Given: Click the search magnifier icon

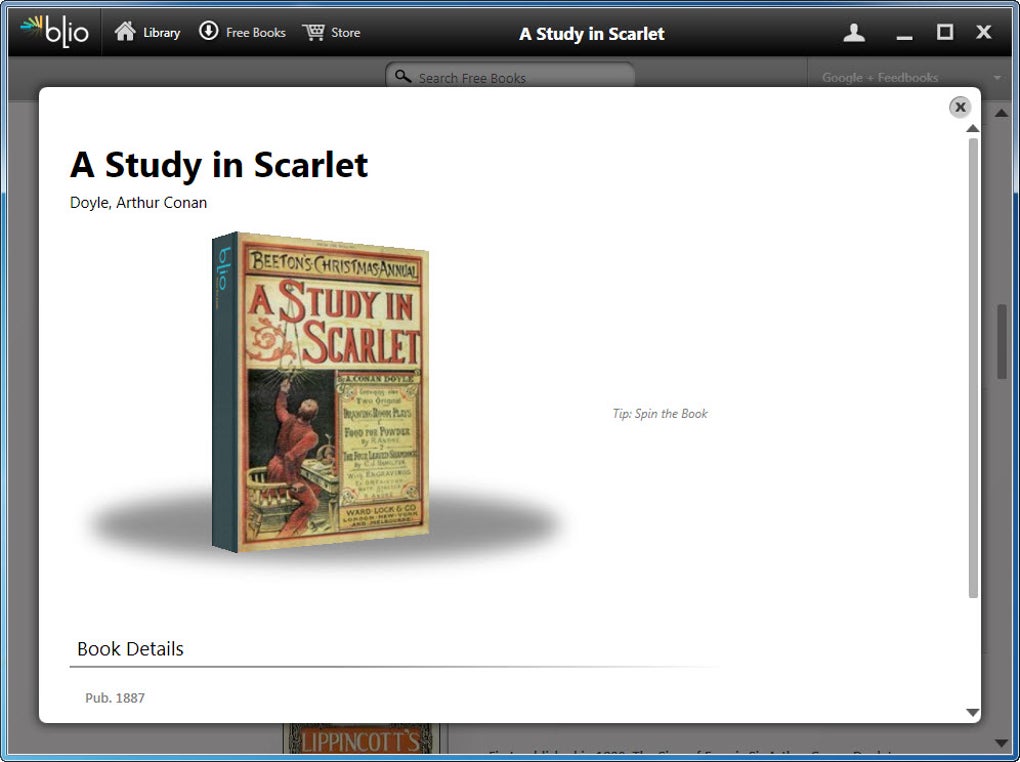Looking at the screenshot, I should point(403,77).
